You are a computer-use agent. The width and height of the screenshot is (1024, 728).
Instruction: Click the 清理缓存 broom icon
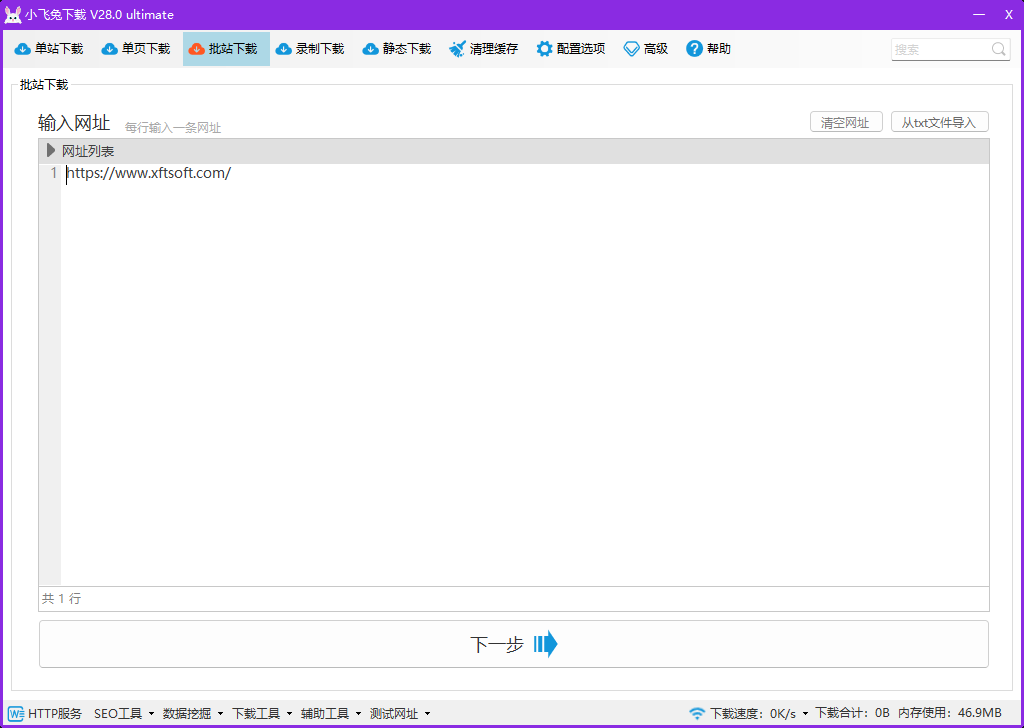[458, 49]
